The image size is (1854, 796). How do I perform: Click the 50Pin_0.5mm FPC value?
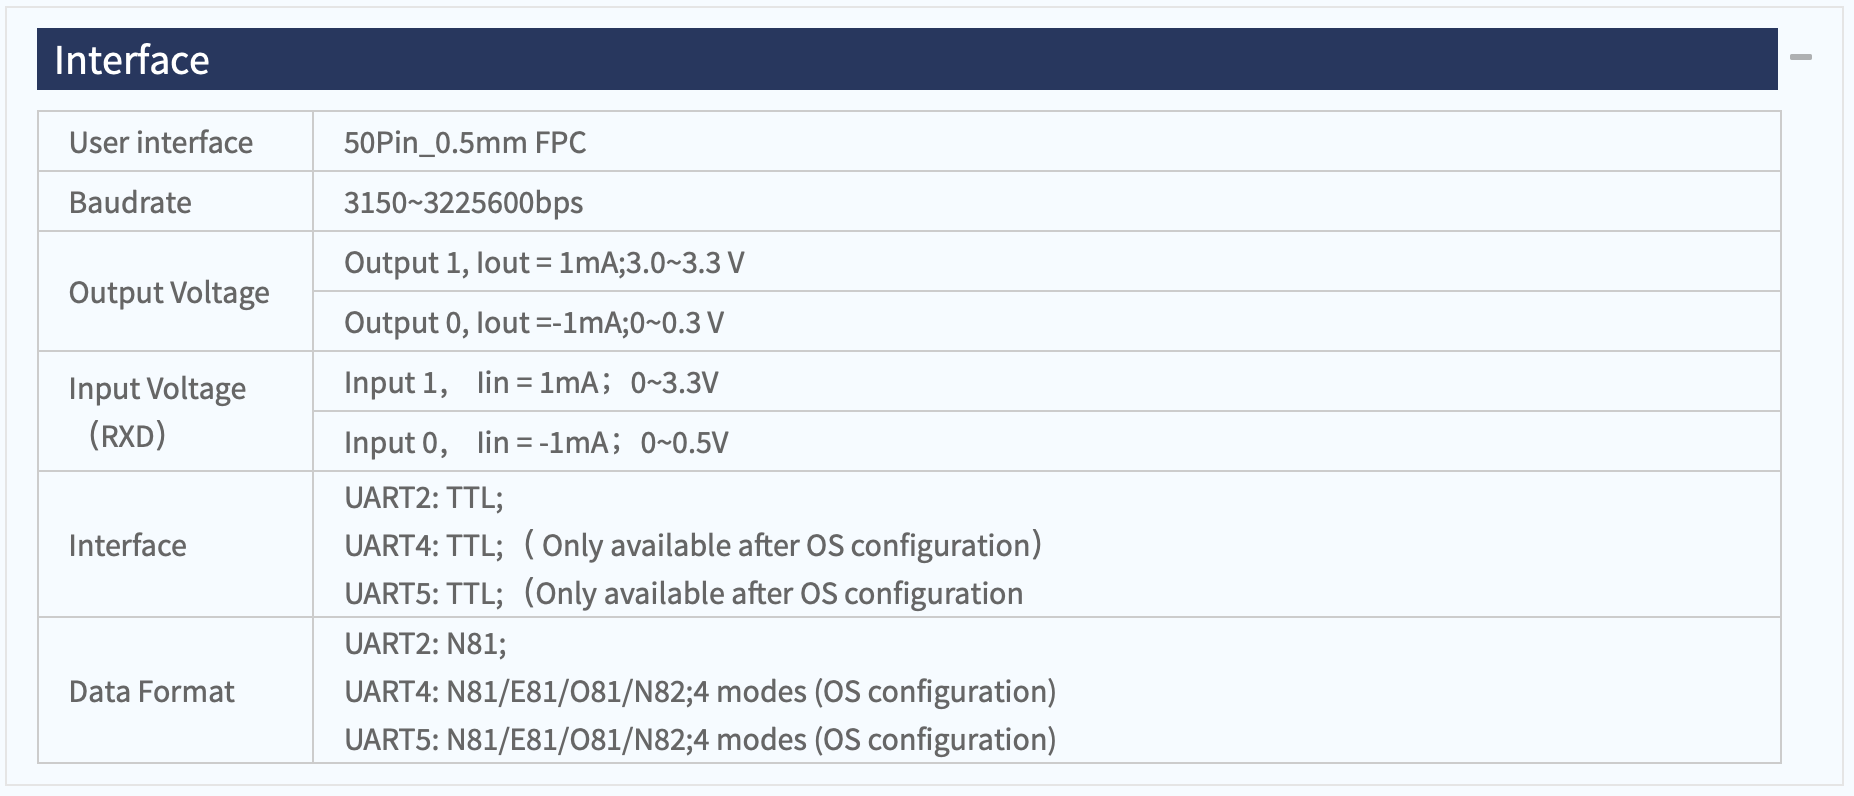point(465,142)
